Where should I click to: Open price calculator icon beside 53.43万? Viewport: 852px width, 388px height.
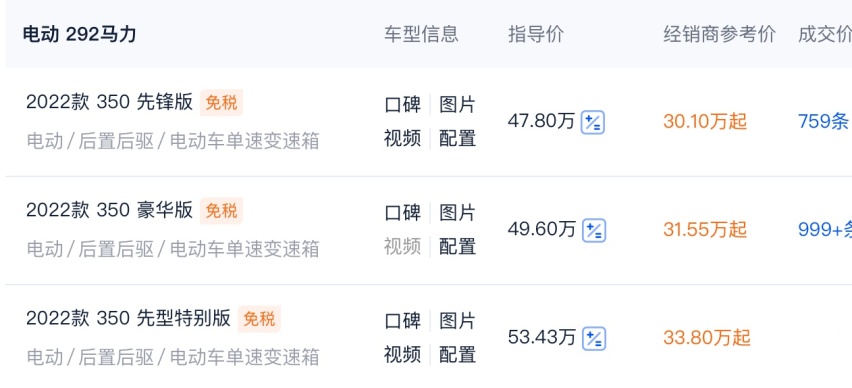594,339
